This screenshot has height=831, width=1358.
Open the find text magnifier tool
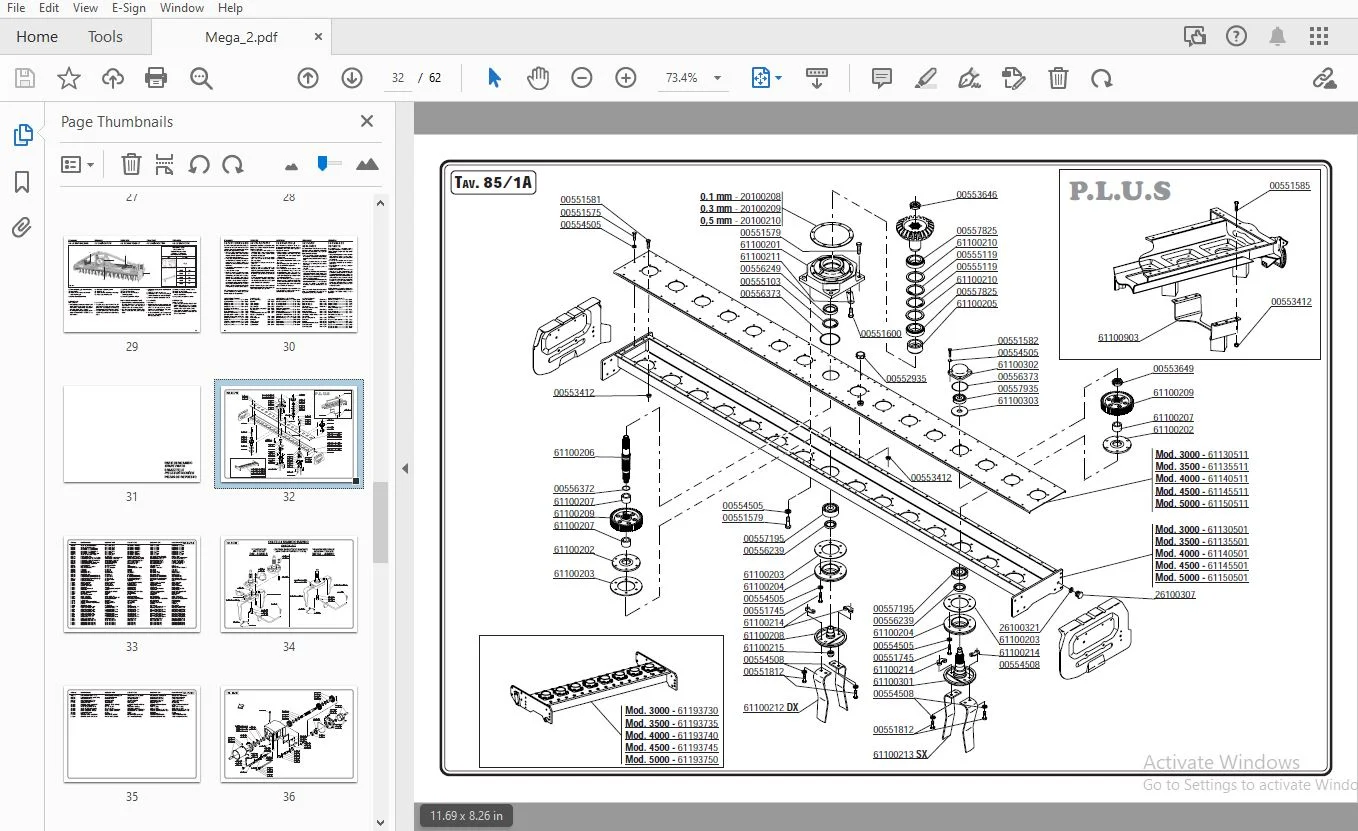coord(201,78)
